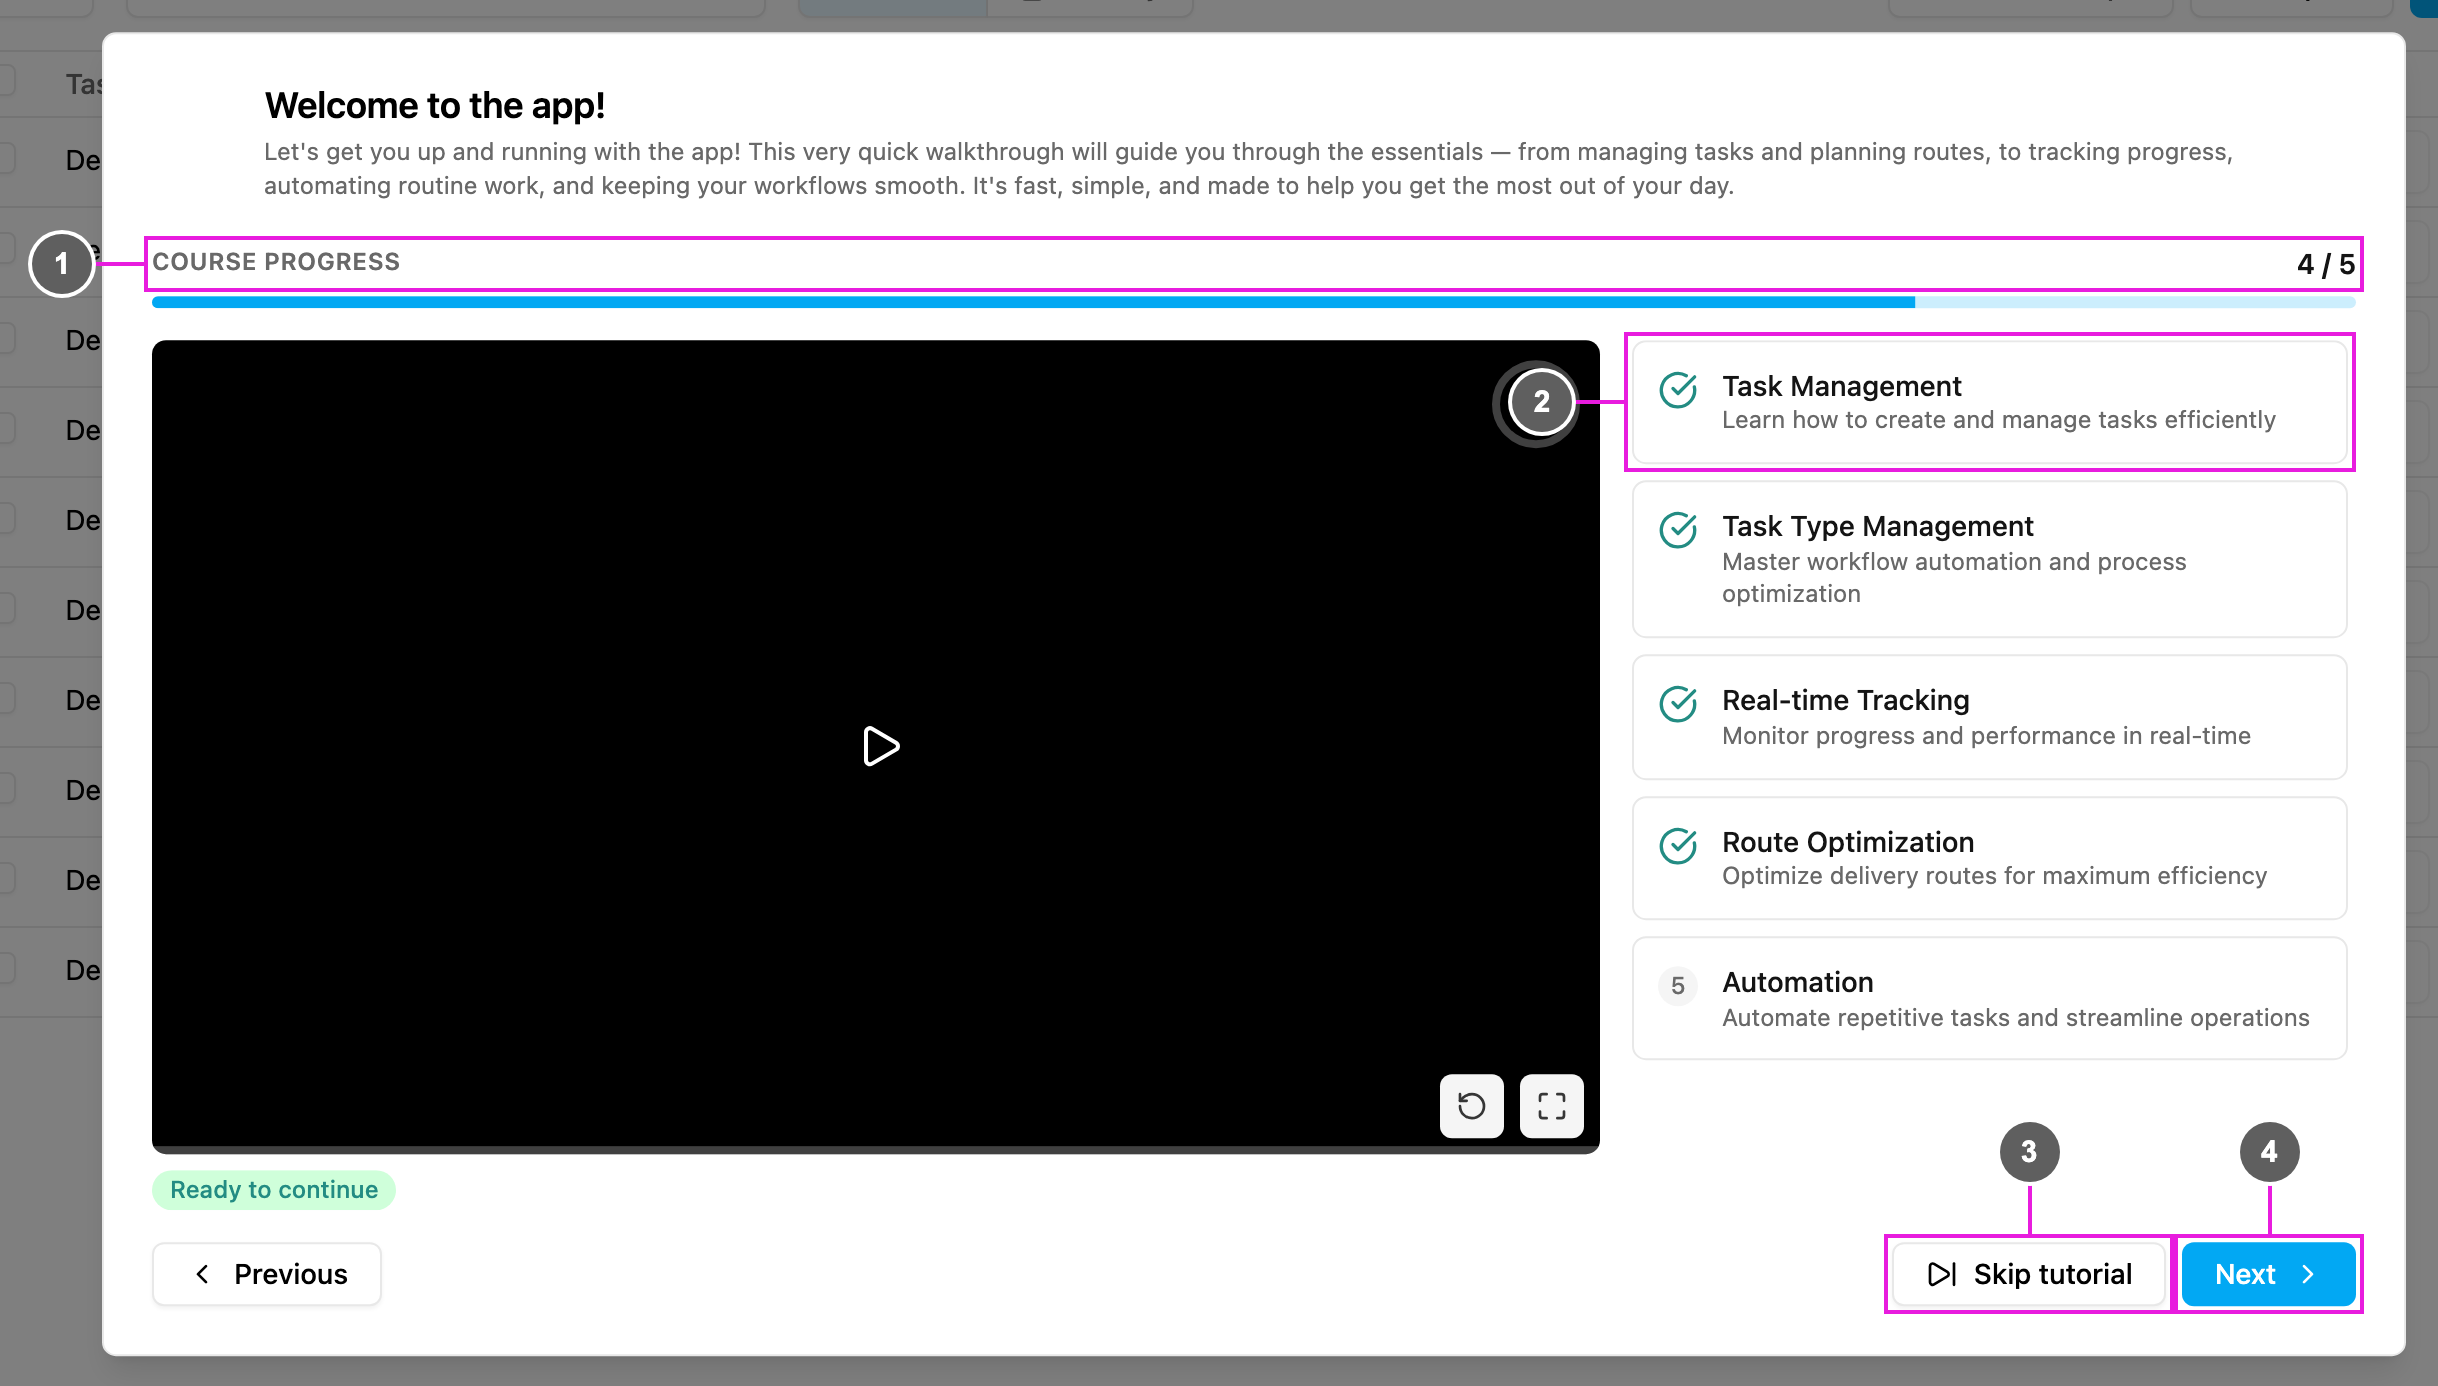This screenshot has width=2438, height=1386.
Task: Click the step 5 number badge
Action: tap(1678, 986)
